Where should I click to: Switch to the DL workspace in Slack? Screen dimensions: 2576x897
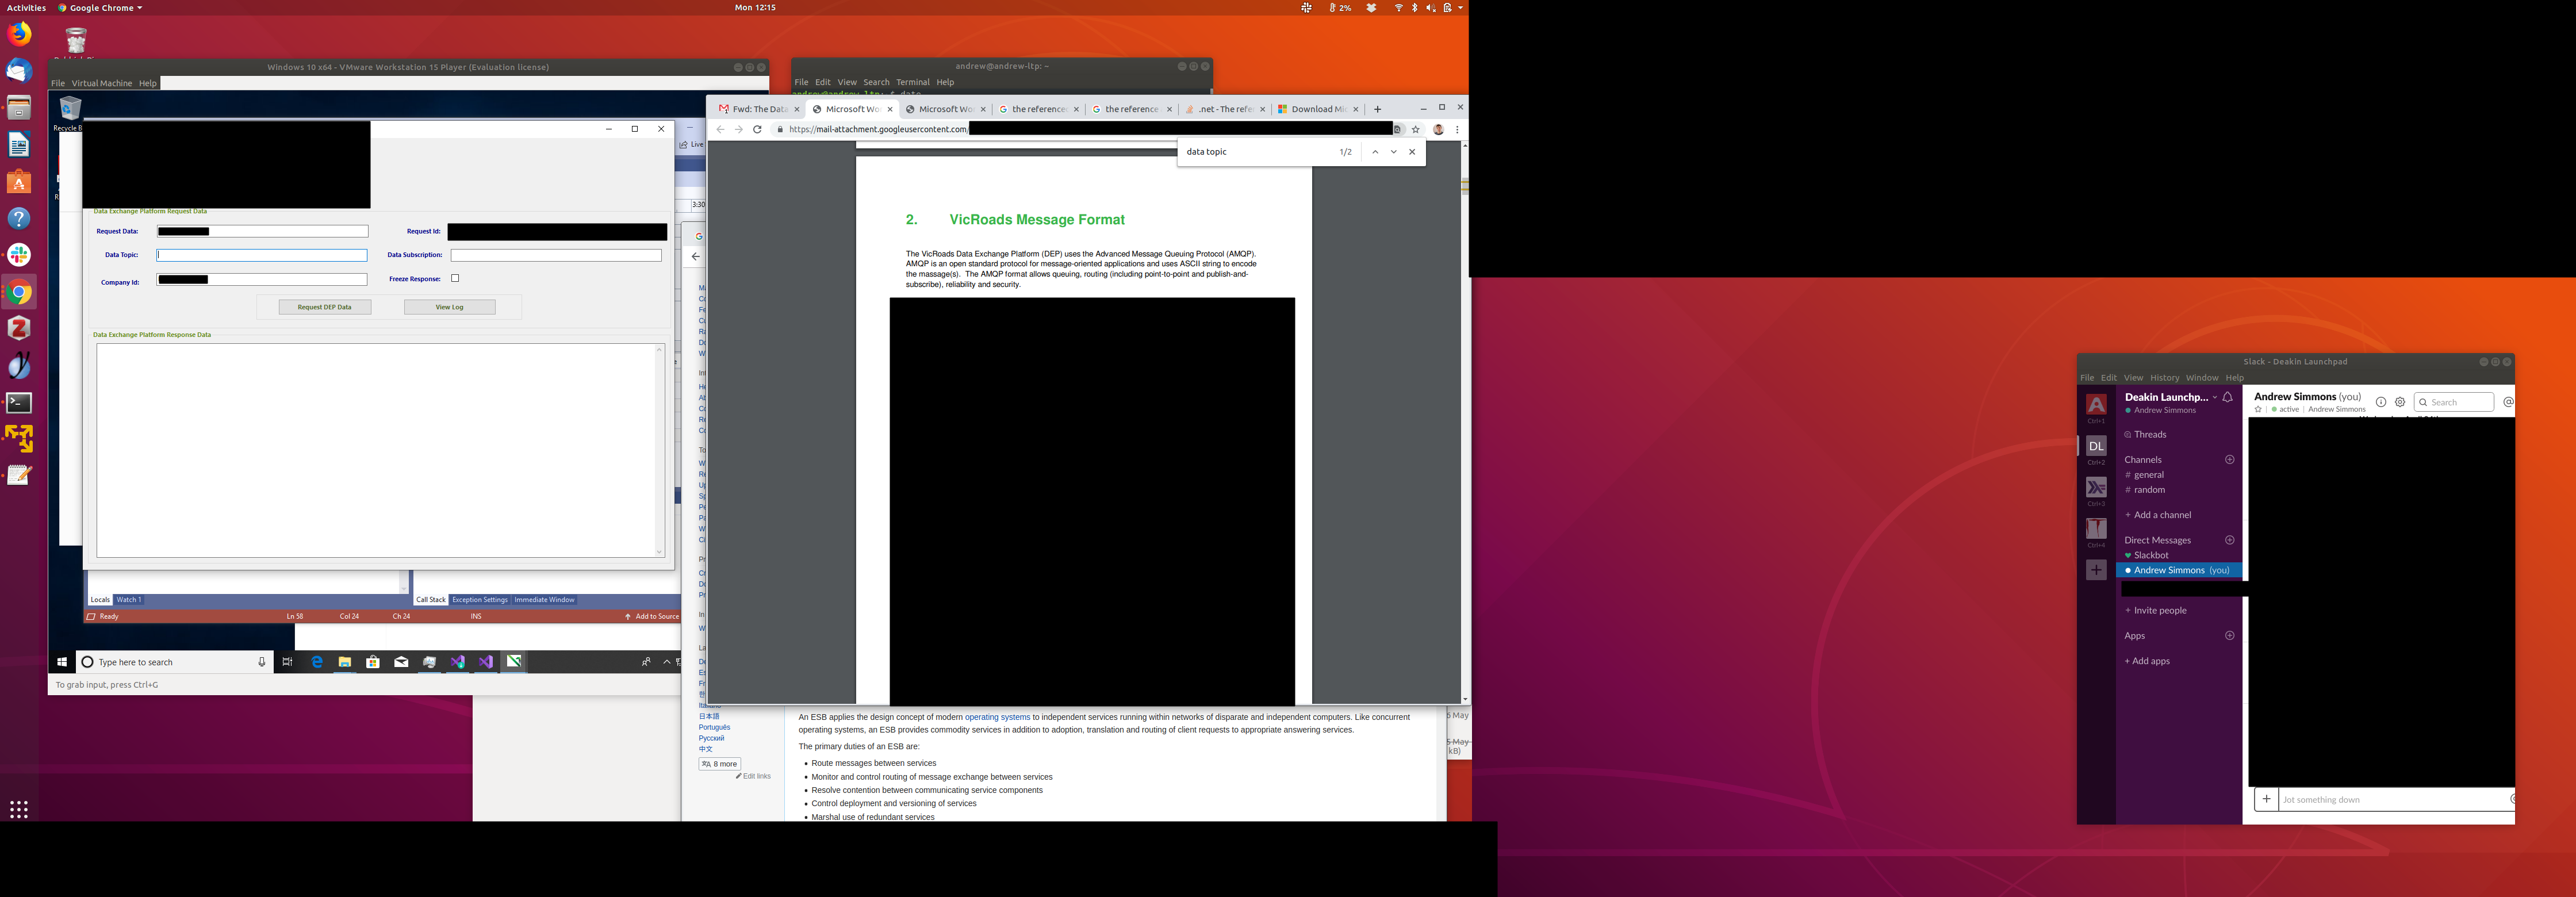click(2096, 446)
